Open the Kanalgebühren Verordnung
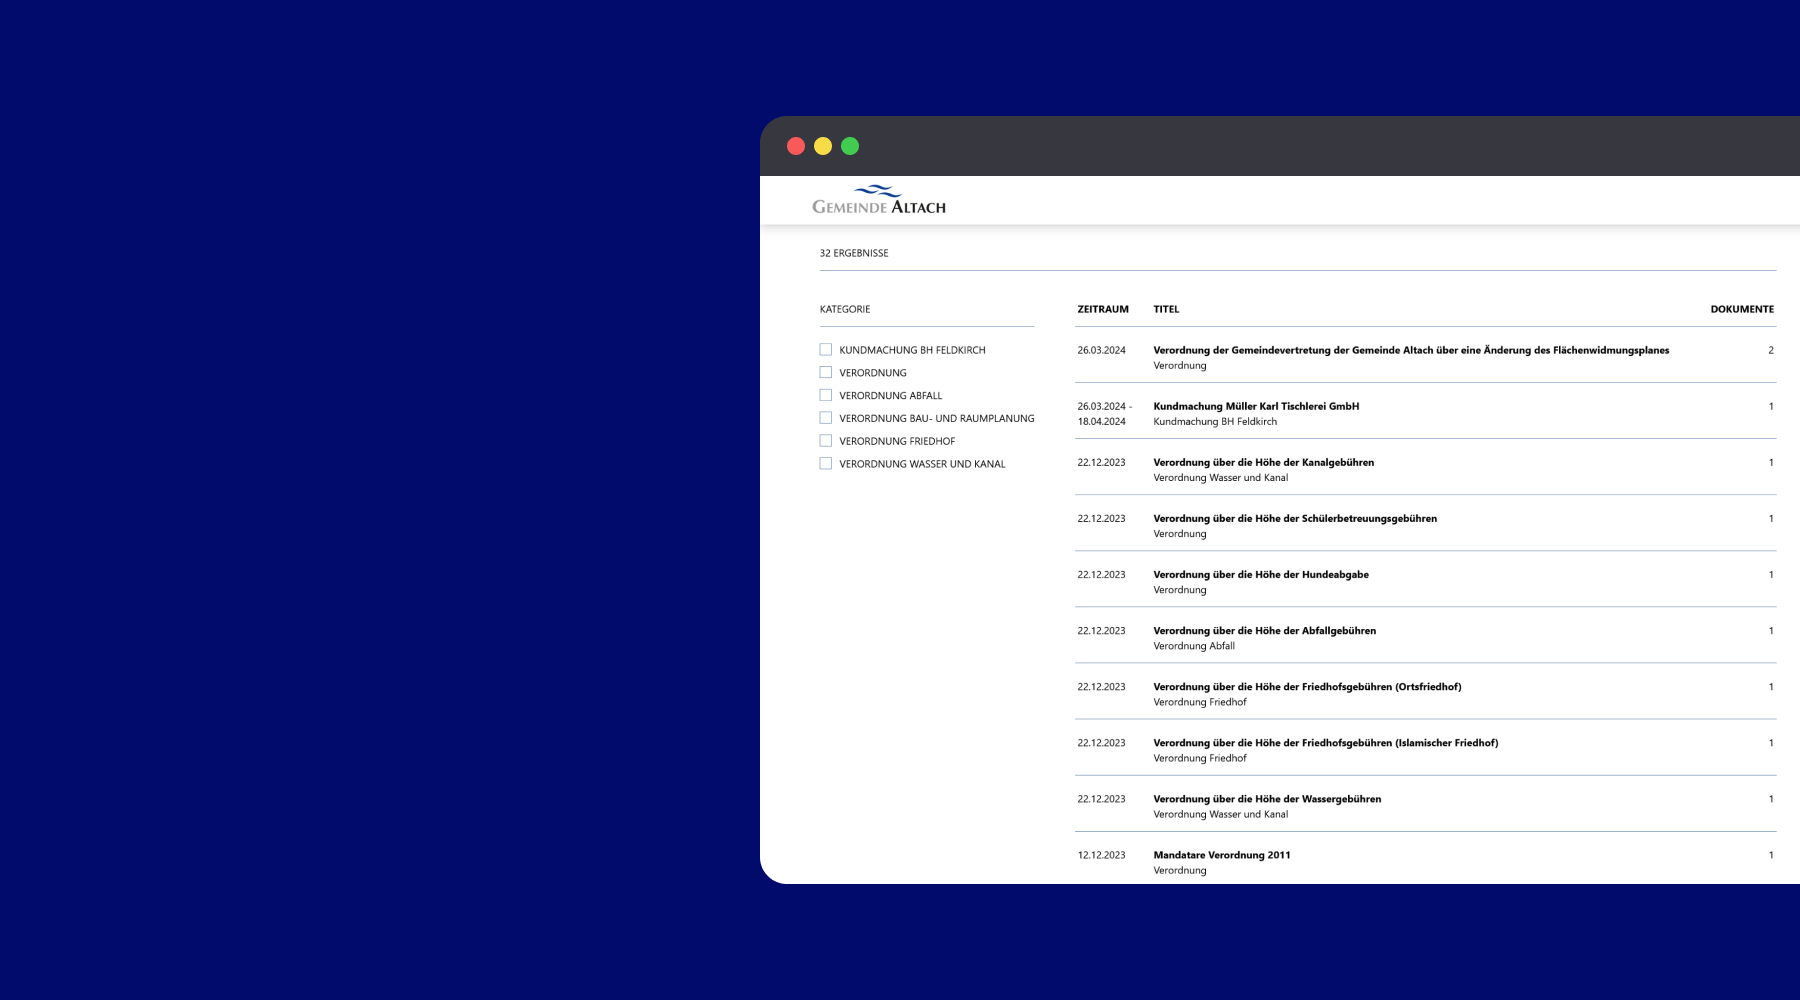The image size is (1800, 1000). click(x=1263, y=462)
